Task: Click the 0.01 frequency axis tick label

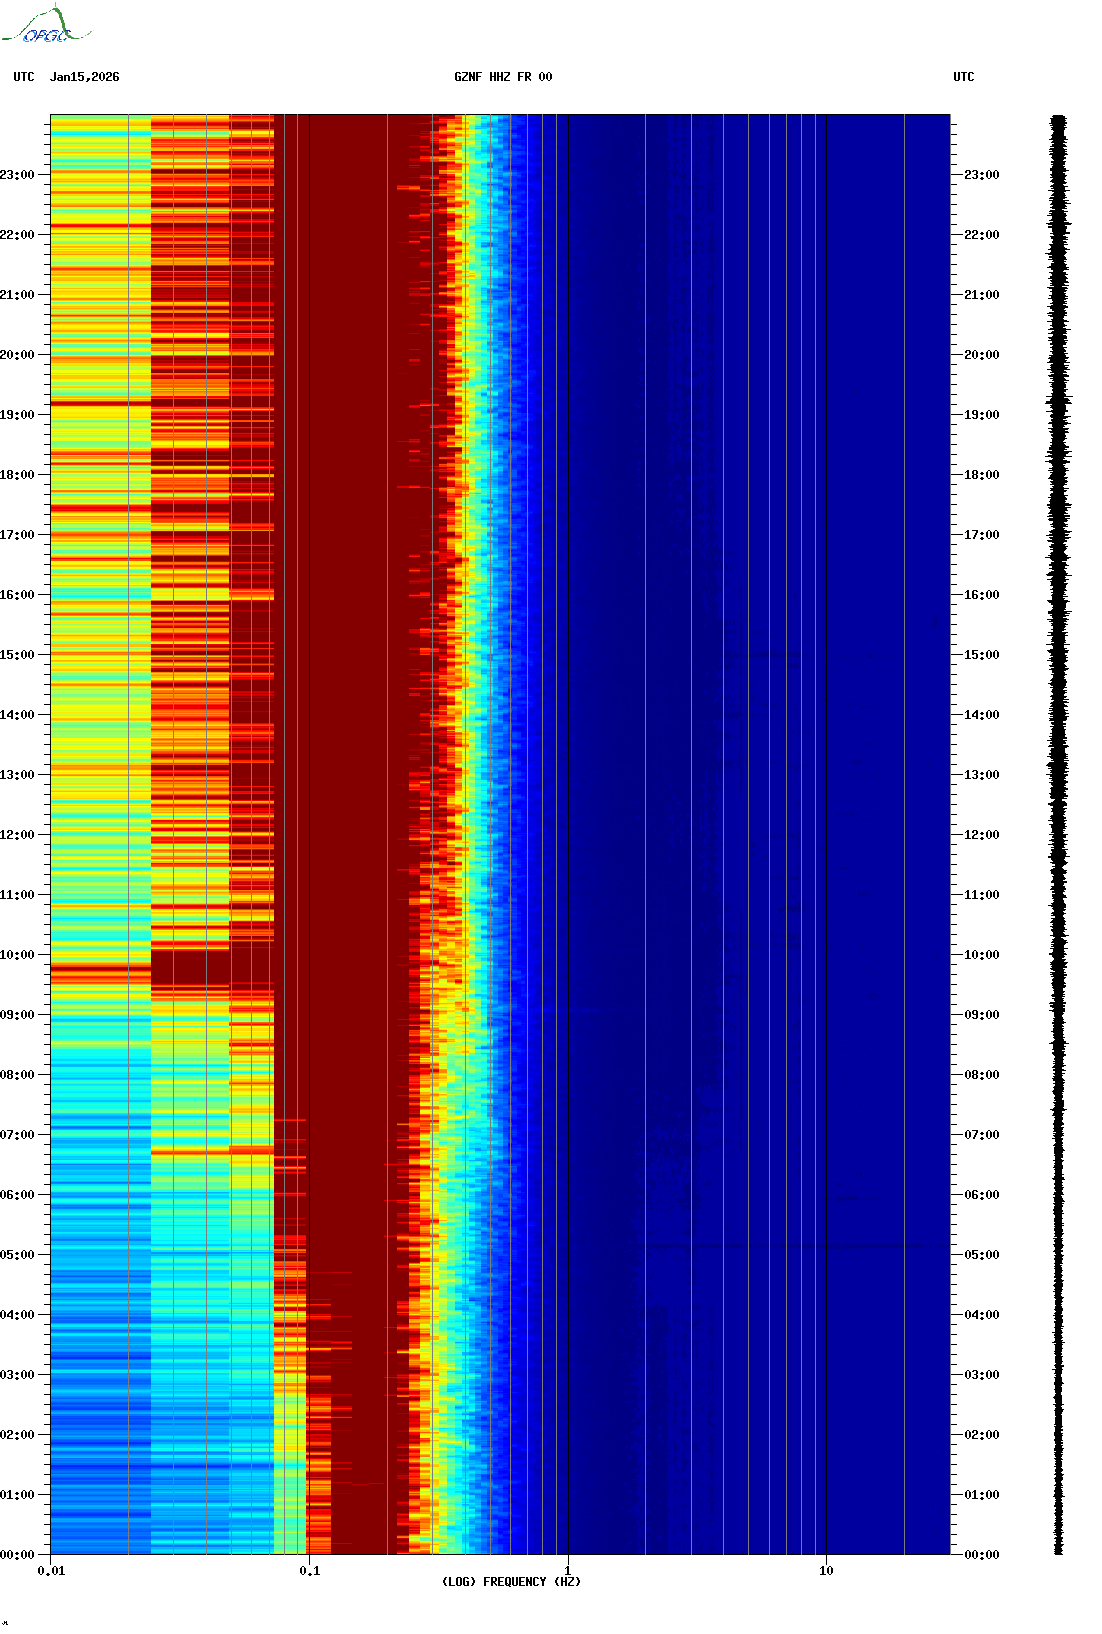Action: tap(51, 1570)
